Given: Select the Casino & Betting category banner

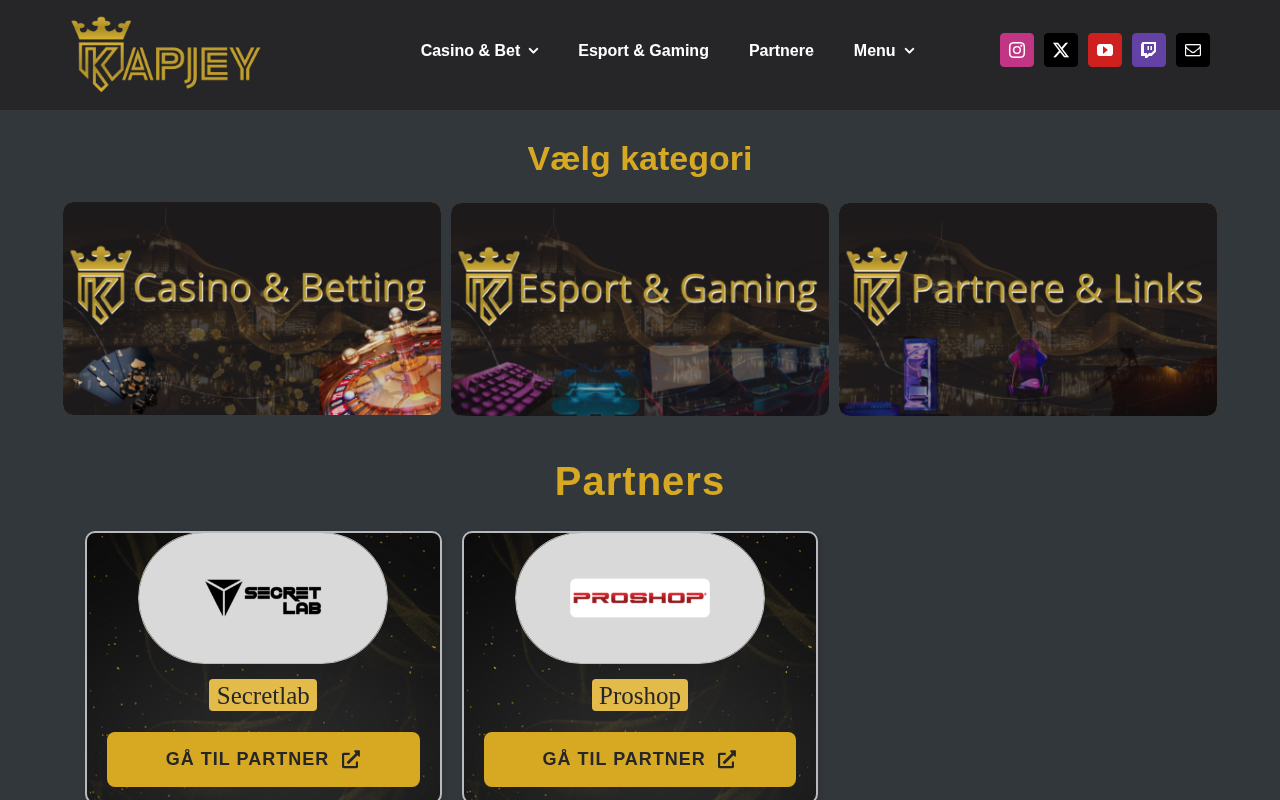Looking at the screenshot, I should coord(252,309).
